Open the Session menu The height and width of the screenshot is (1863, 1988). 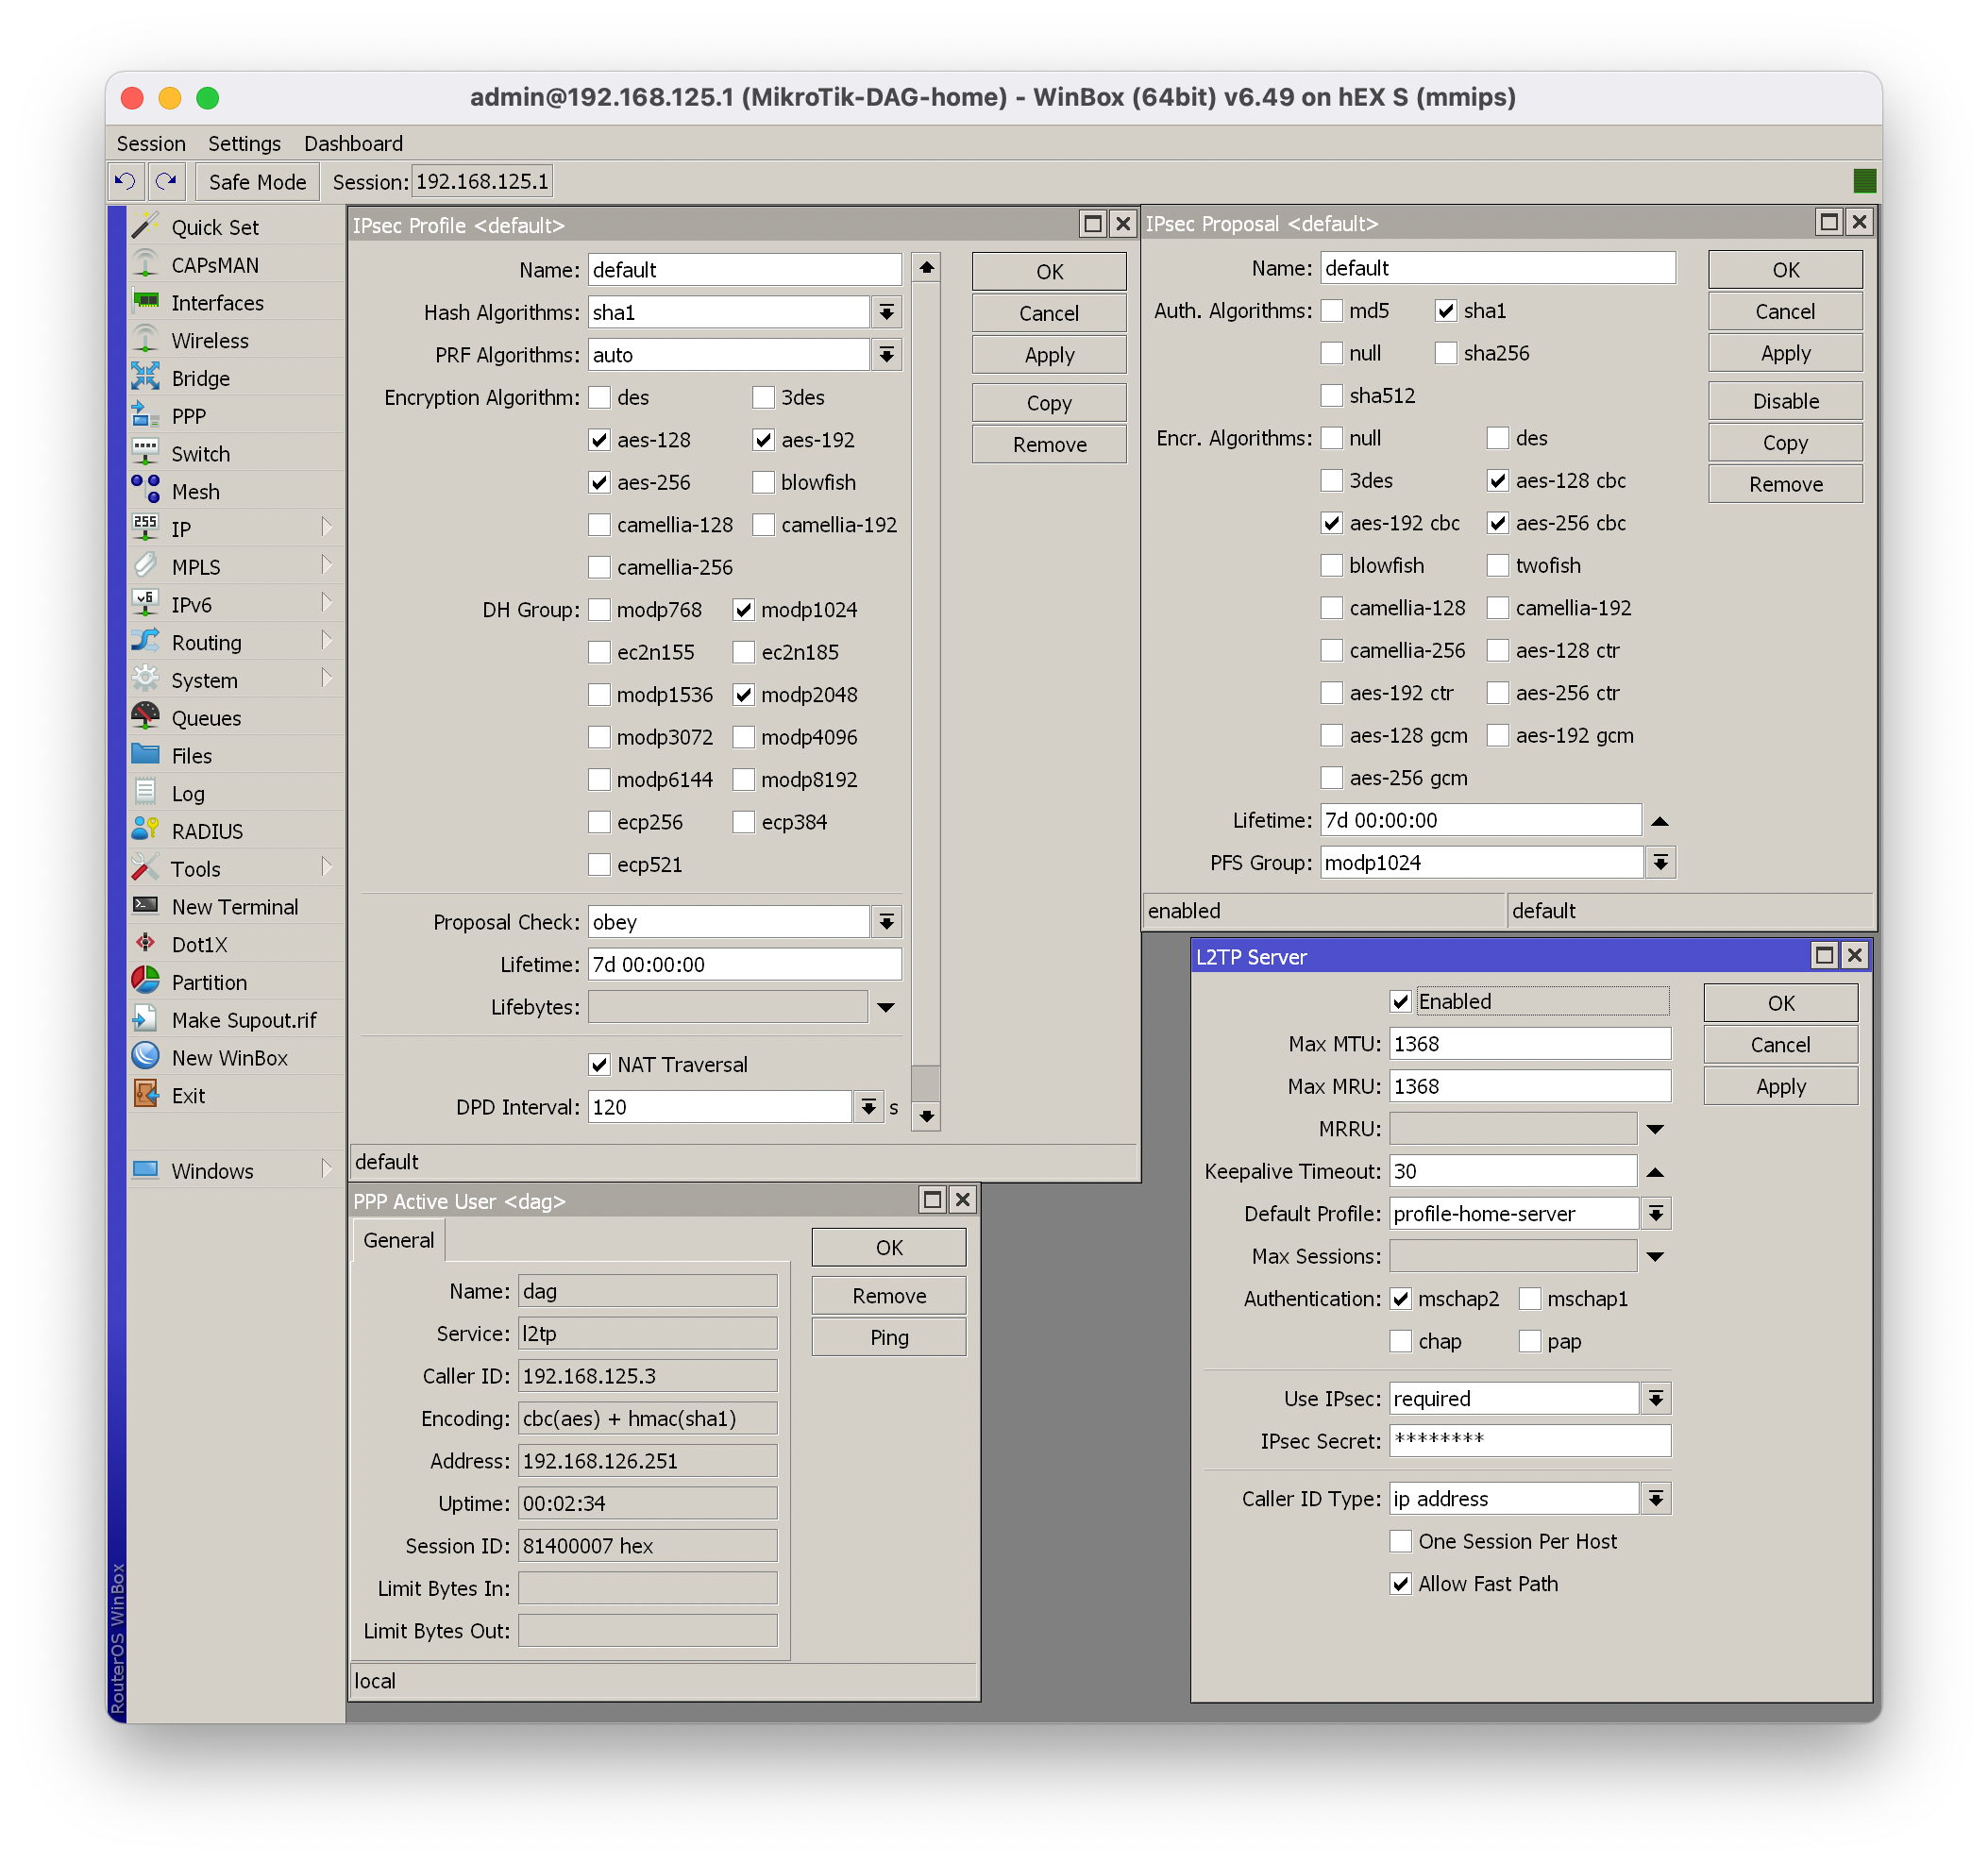coord(151,144)
